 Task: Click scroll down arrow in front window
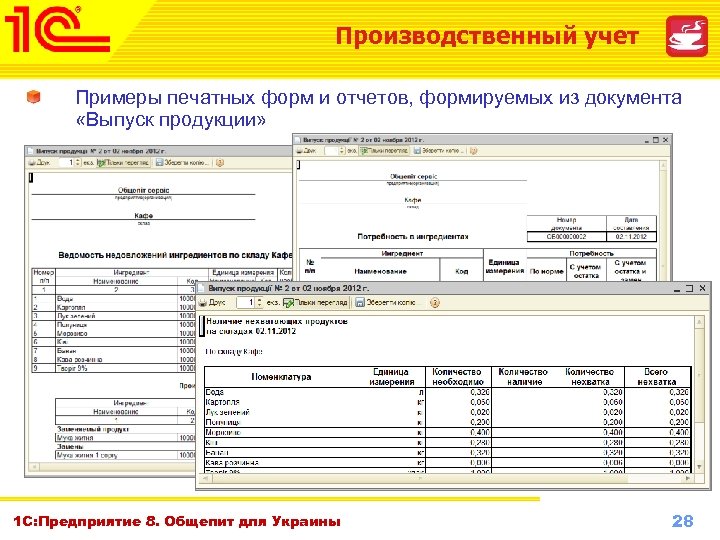(x=699, y=467)
